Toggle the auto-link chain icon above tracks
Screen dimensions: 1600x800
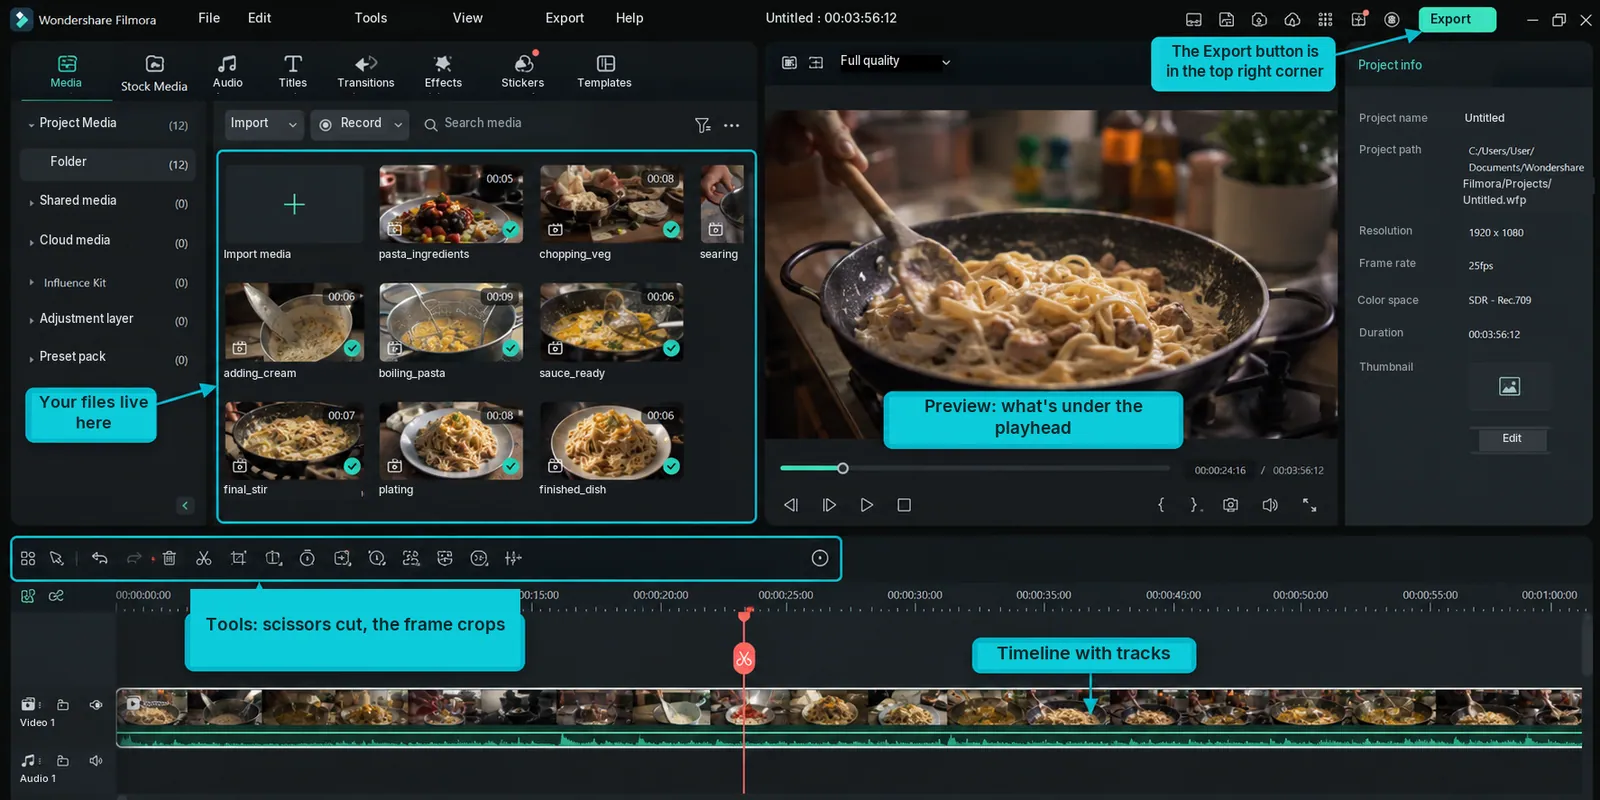(56, 596)
